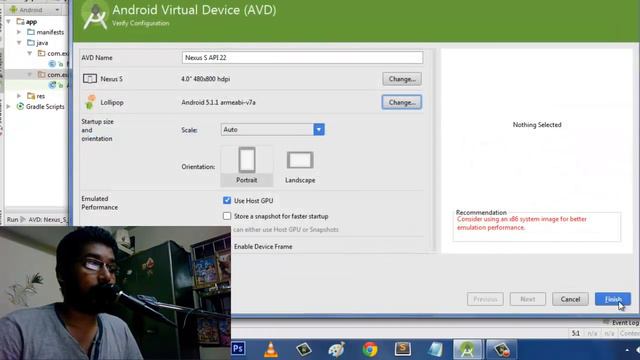The width and height of the screenshot is (640, 360).
Task: Select first com.ex package icon
Action: (42, 53)
